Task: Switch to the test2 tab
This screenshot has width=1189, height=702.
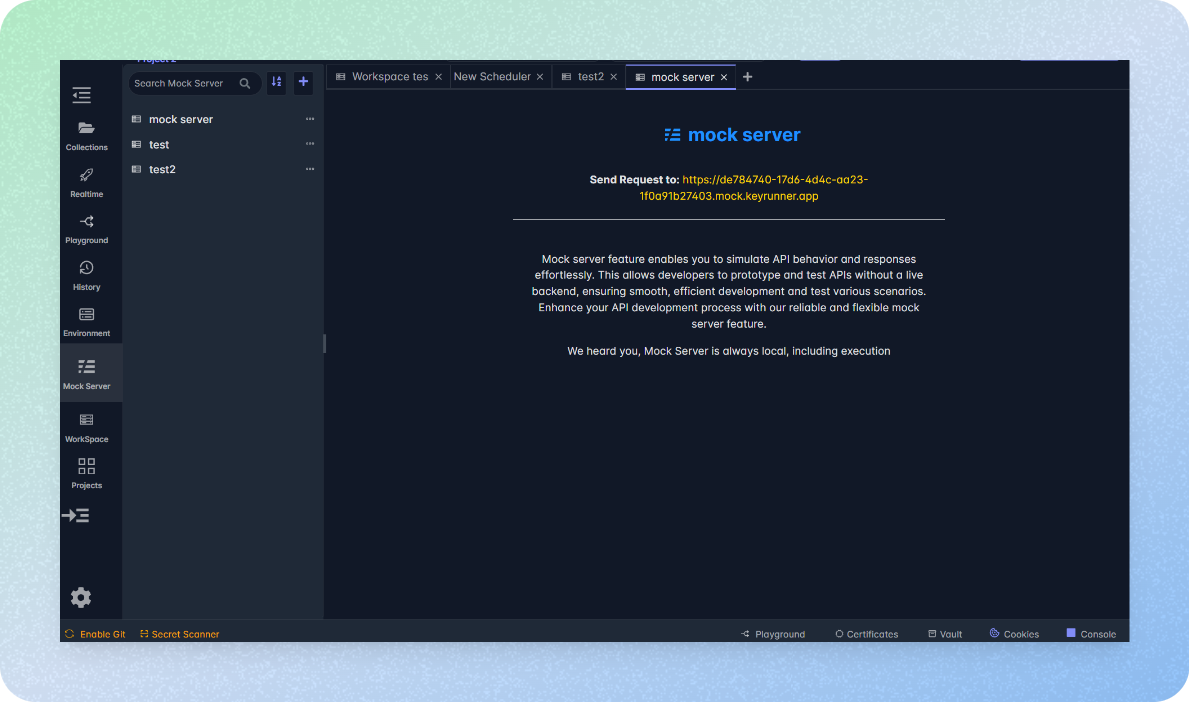Action: click(x=588, y=76)
